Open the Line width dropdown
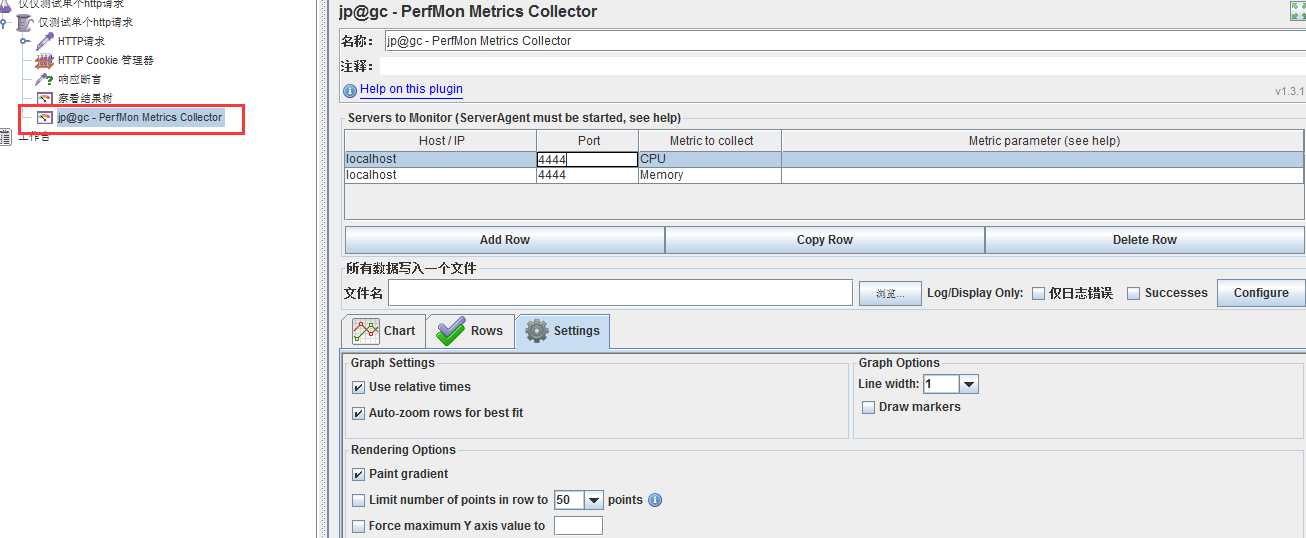This screenshot has height=538, width=1306. [x=968, y=384]
